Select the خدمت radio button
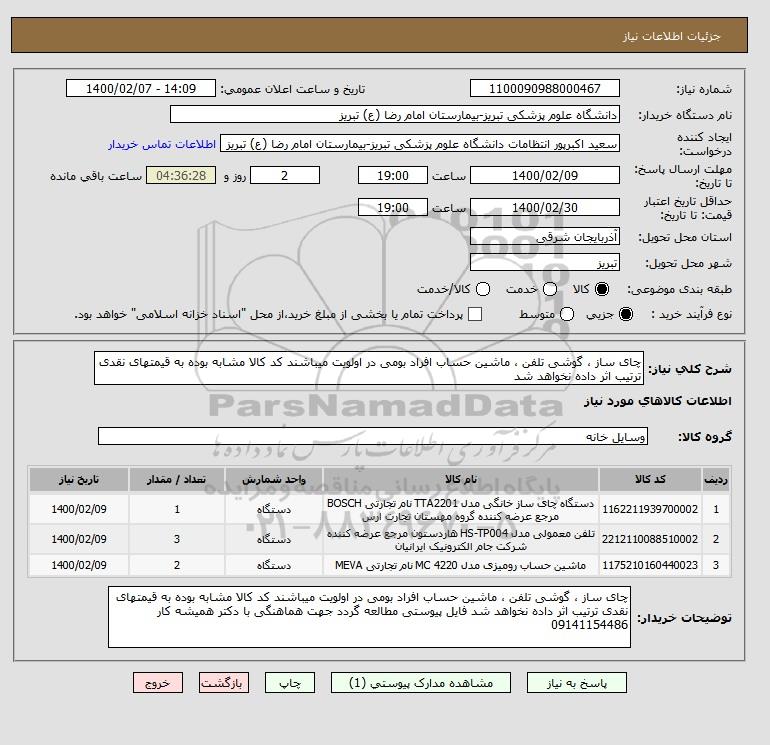This screenshot has width=770, height=745. pos(550,289)
